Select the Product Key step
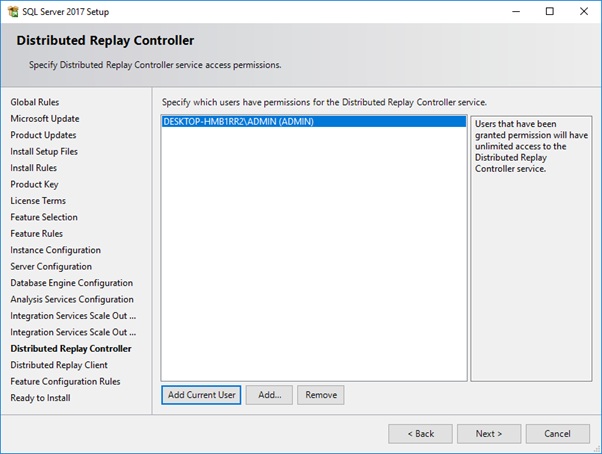 click(35, 184)
